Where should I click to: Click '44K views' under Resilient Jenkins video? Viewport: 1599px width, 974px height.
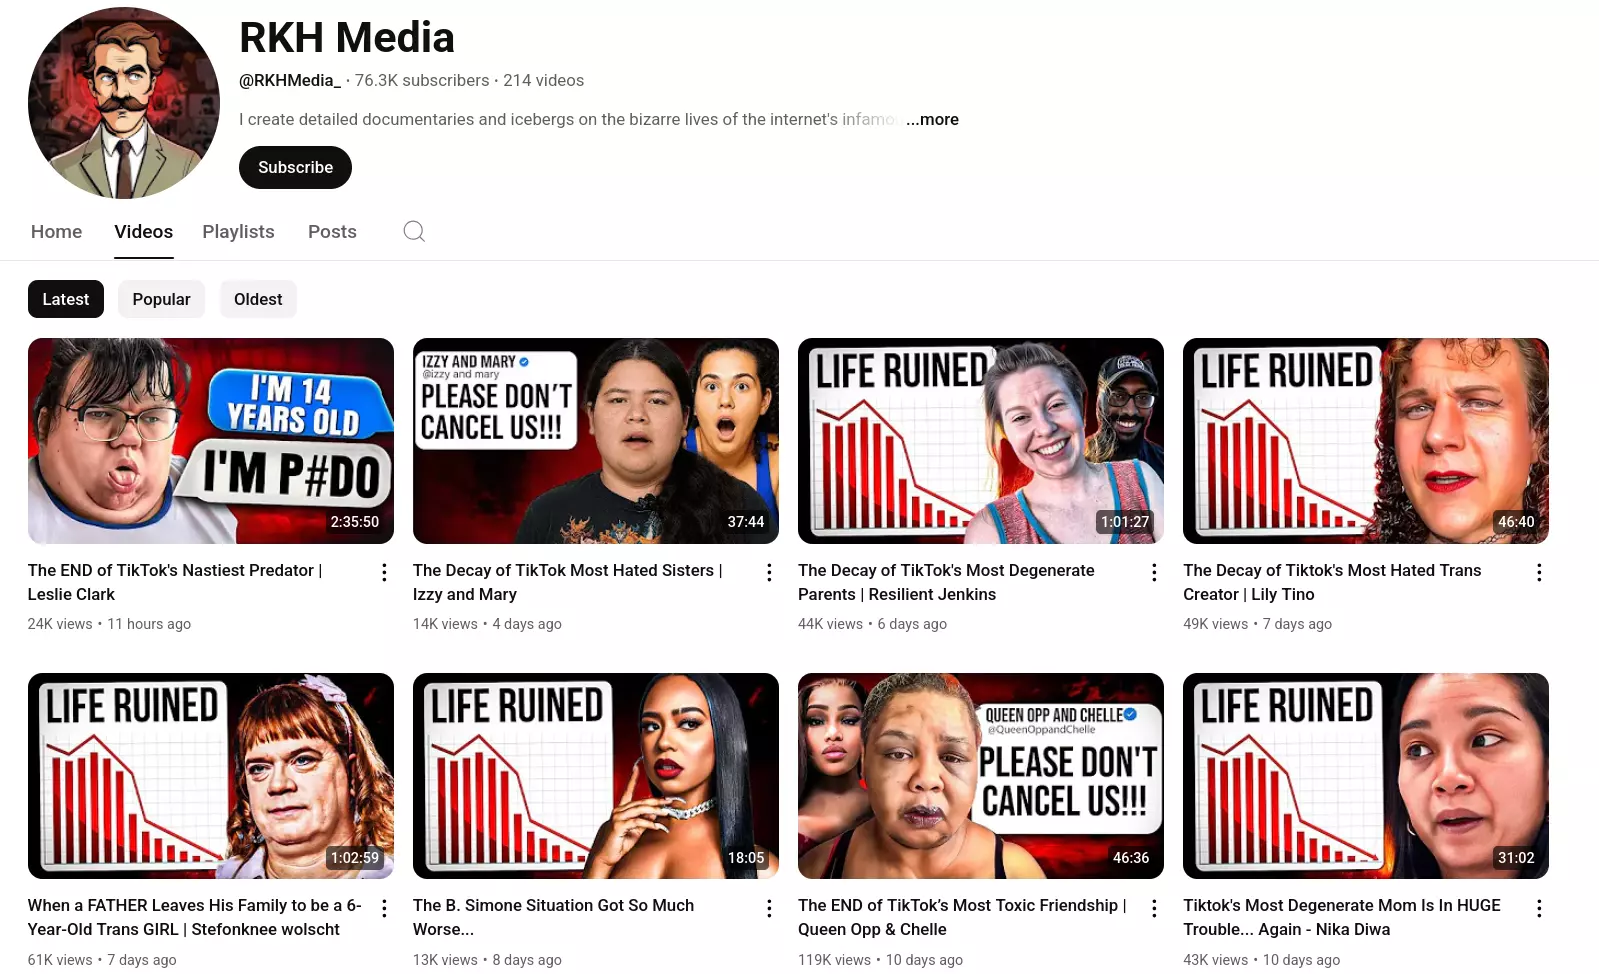coord(830,624)
